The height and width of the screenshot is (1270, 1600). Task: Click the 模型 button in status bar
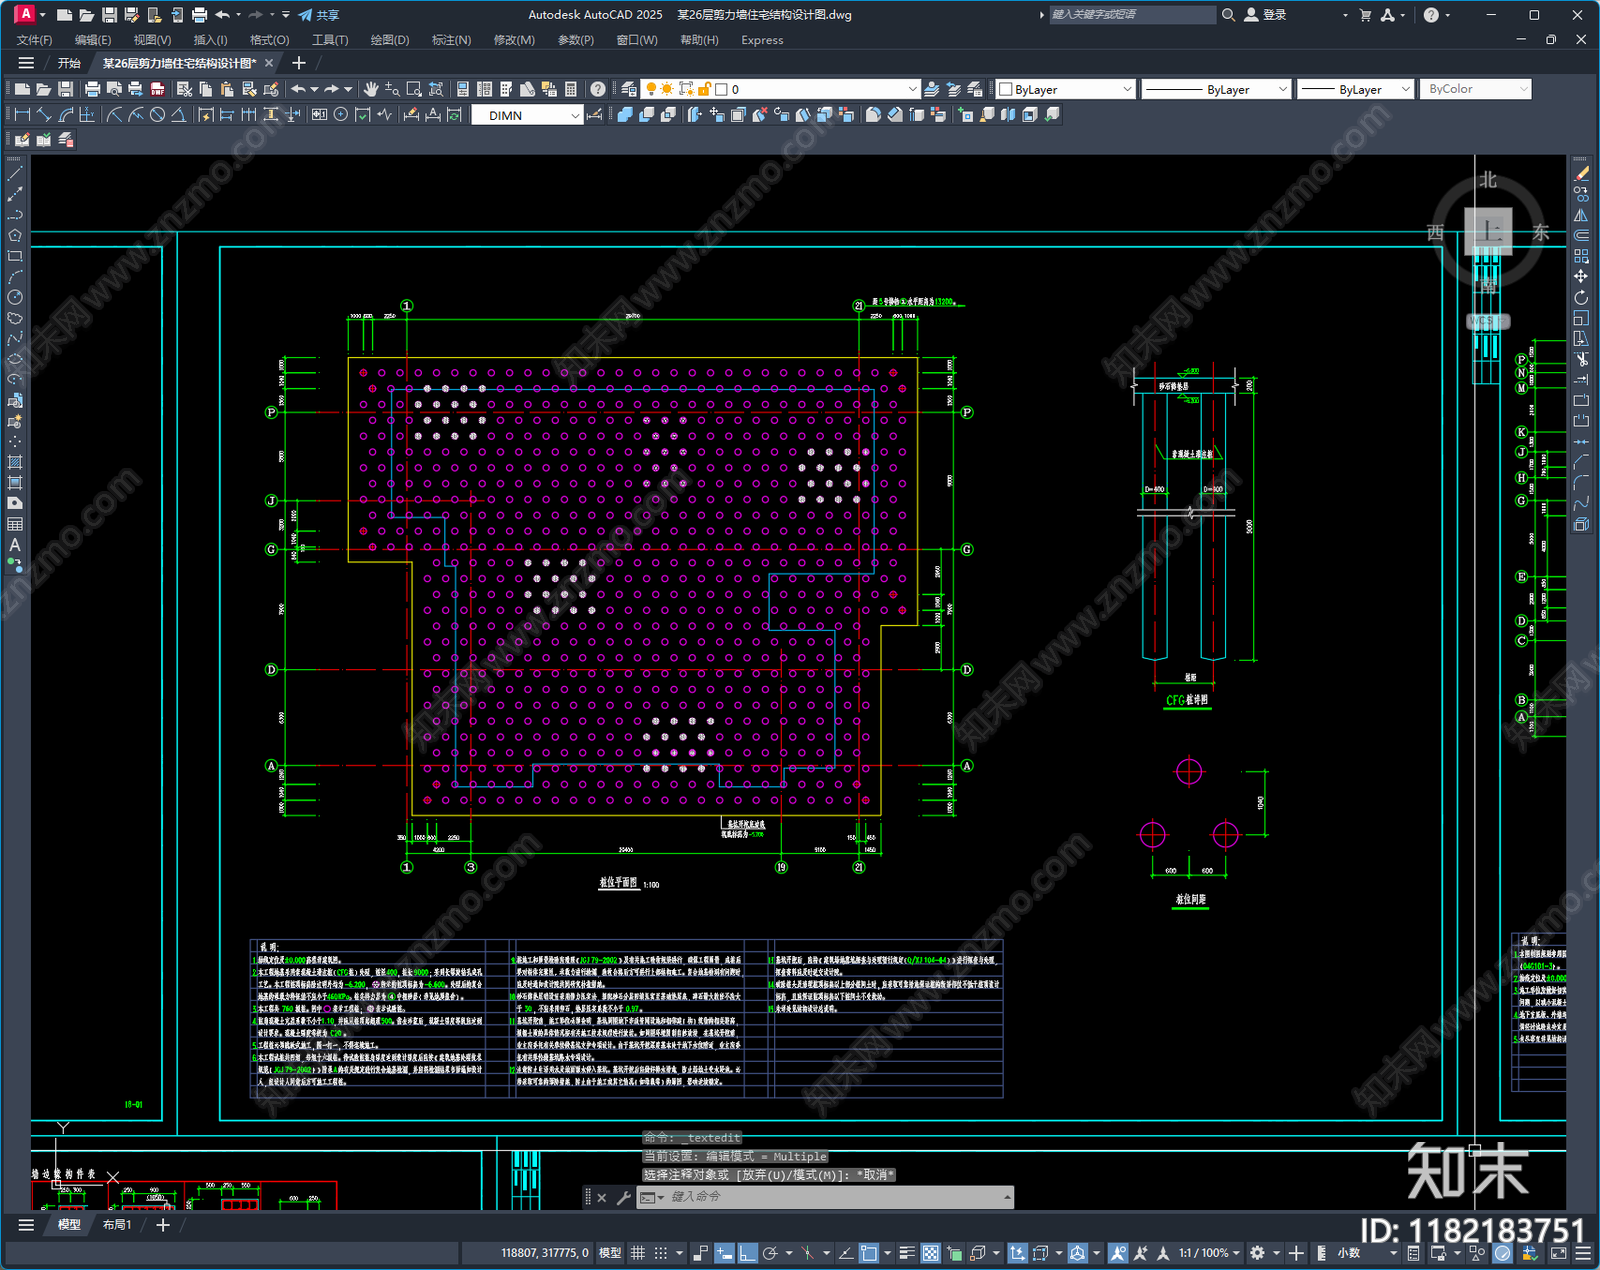[x=609, y=1253]
